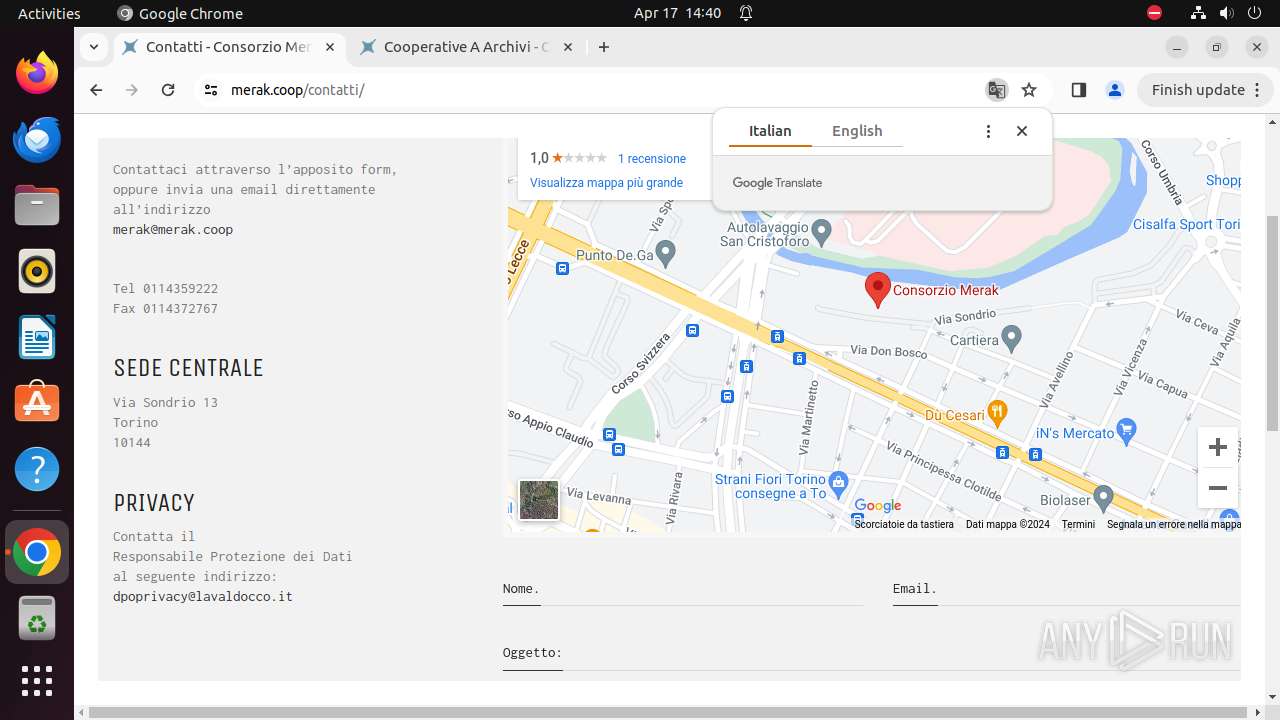The image size is (1280, 720).
Task: Click dpoprivacy@lavaldocco.it email link
Action: coord(203,597)
